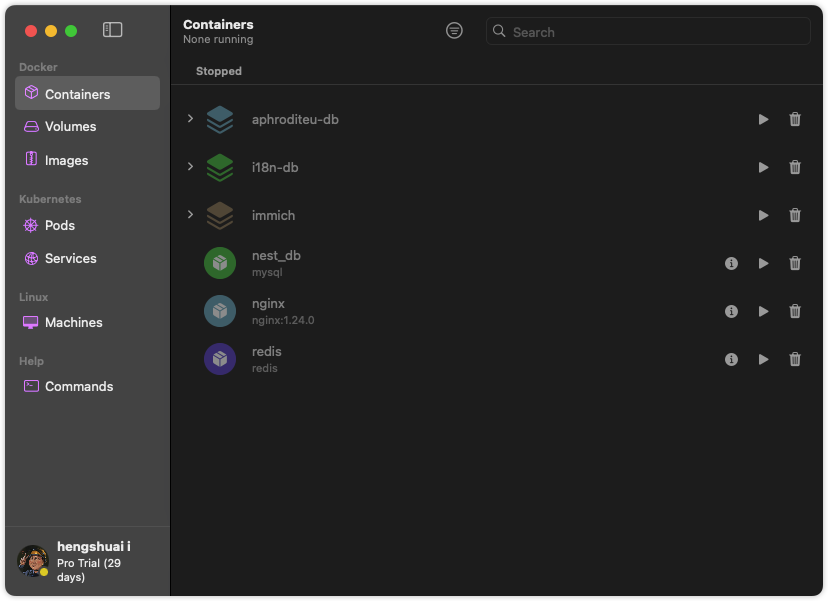
Task: Expand the aphroditeu-db compose group
Action: [190, 119]
